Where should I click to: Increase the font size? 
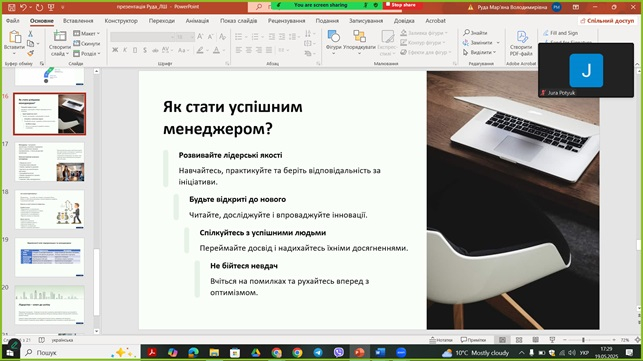pos(201,37)
